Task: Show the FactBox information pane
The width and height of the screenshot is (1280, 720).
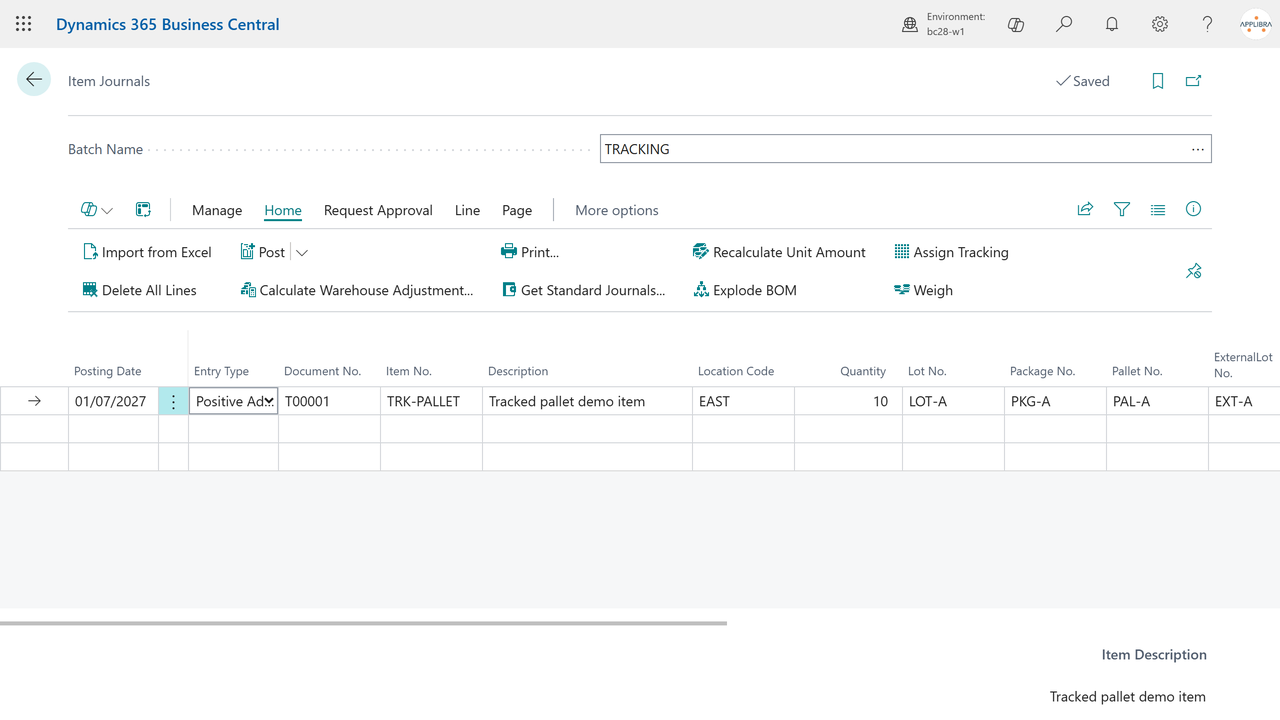Action: (1193, 209)
